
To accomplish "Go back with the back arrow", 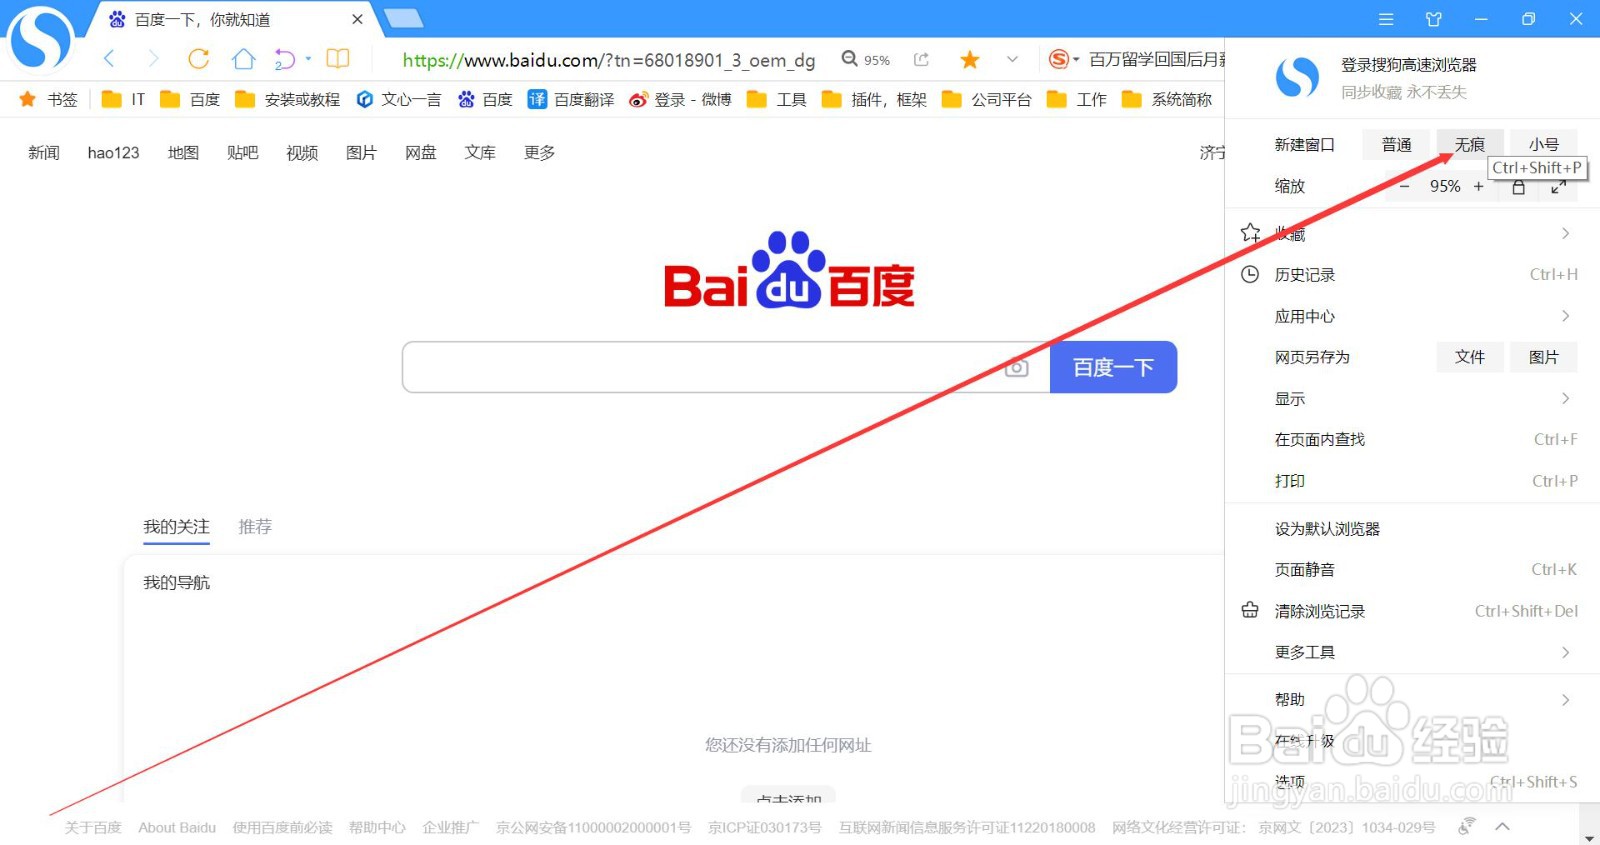I will [x=109, y=59].
